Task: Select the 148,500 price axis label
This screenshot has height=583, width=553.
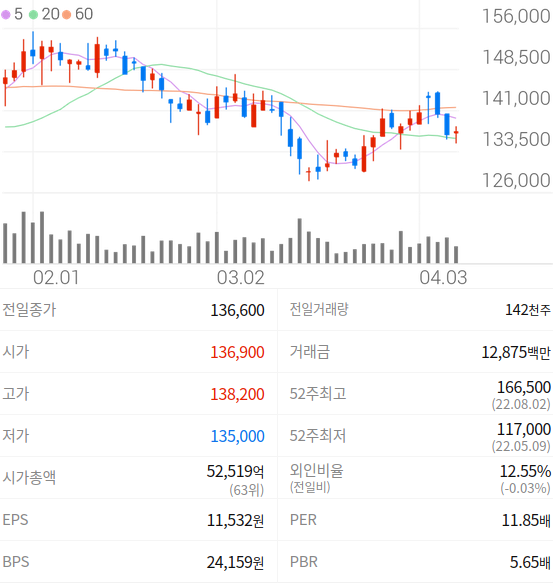Action: coord(516,57)
